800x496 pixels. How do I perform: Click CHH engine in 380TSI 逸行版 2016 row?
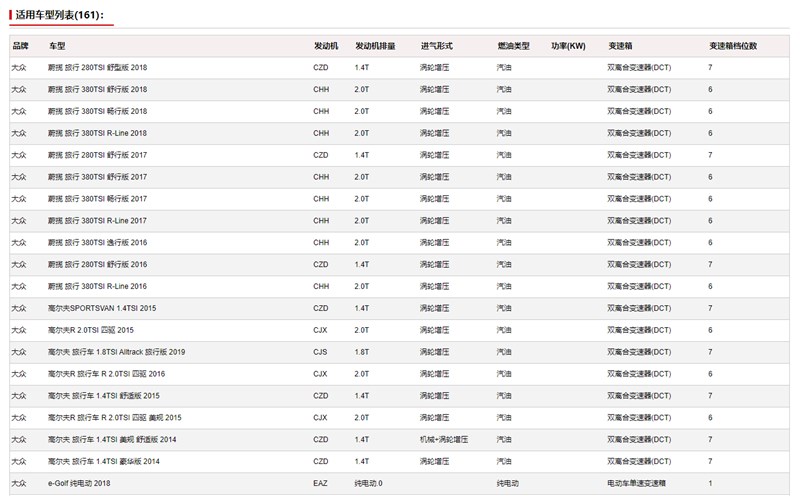[321, 243]
